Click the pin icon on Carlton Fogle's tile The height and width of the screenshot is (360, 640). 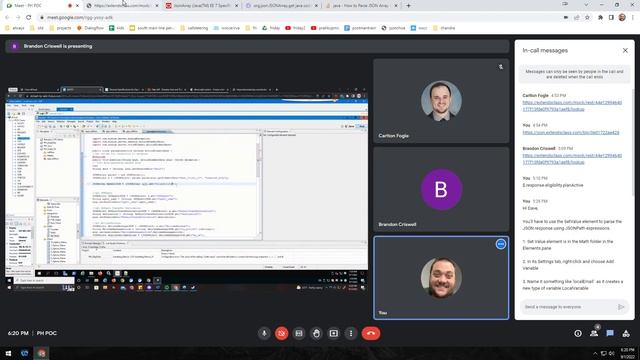tap(501, 67)
